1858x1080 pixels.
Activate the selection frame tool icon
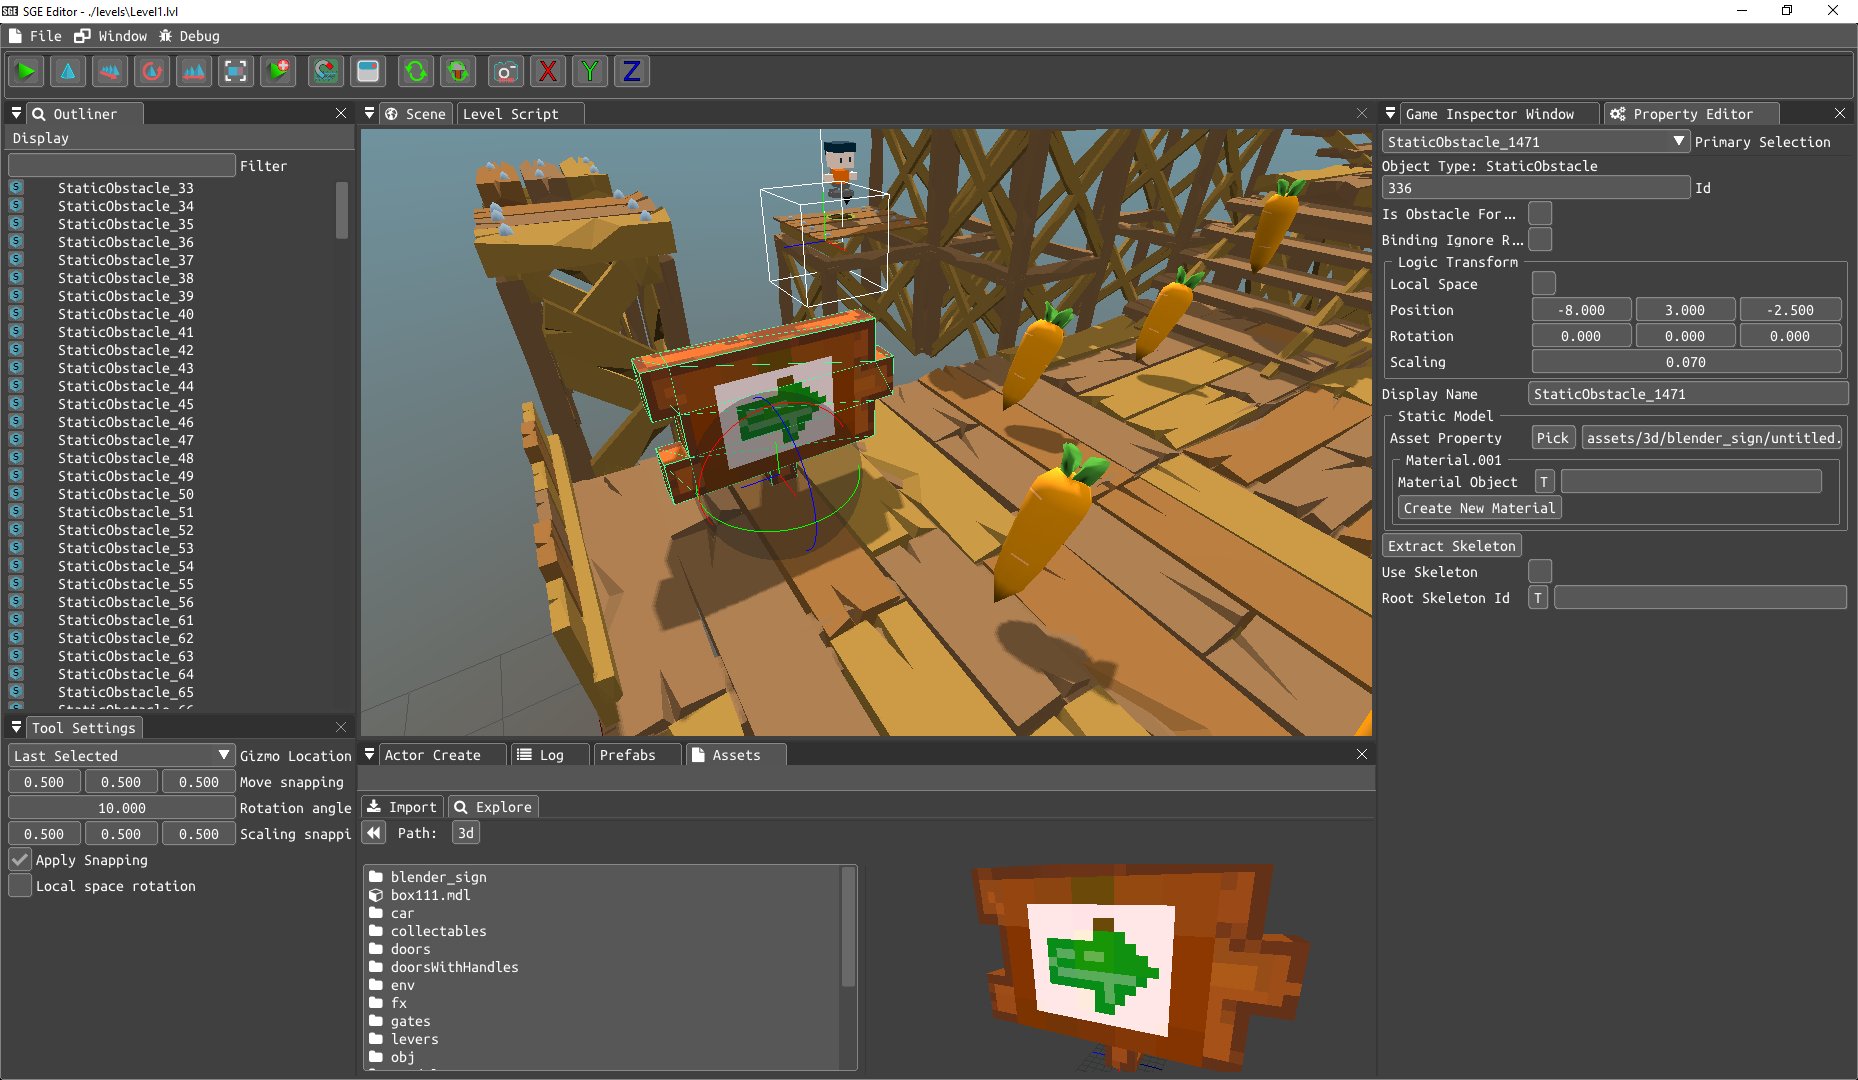tap(236, 71)
